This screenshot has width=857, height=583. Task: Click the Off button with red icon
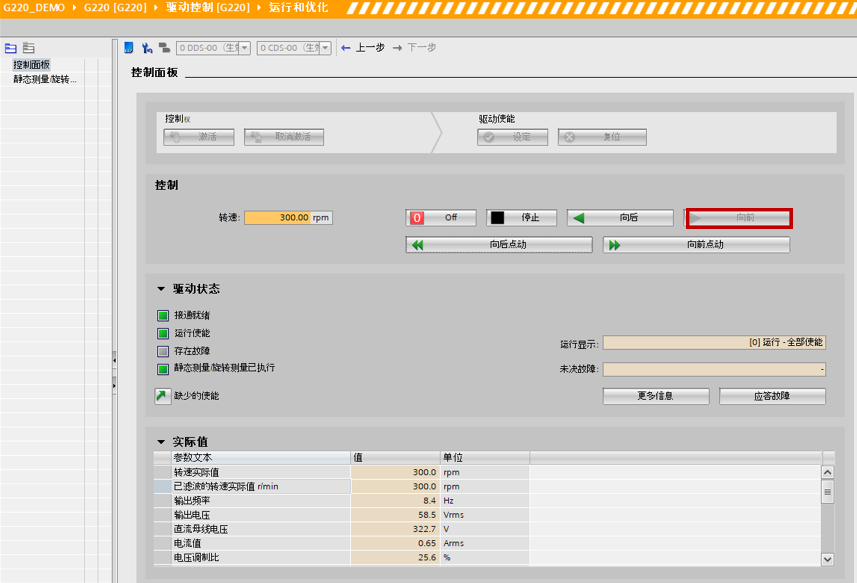click(x=441, y=217)
